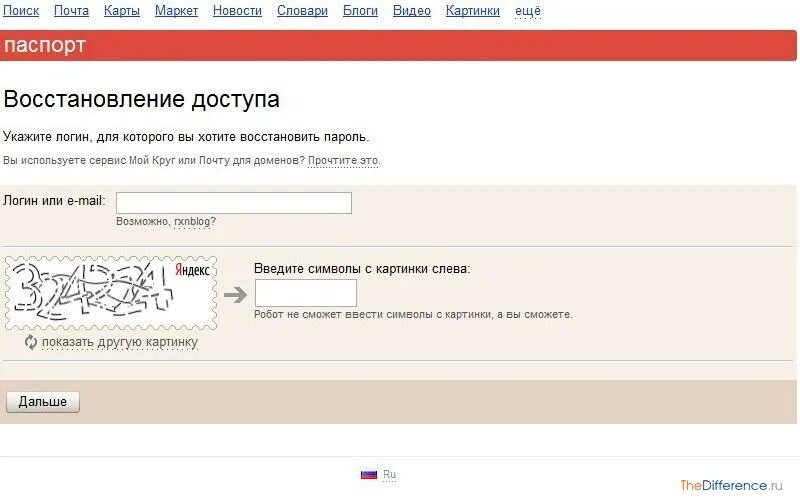Focus the captcha symbols input field
Viewport: 800px width, 503px height.
pyautogui.click(x=306, y=293)
